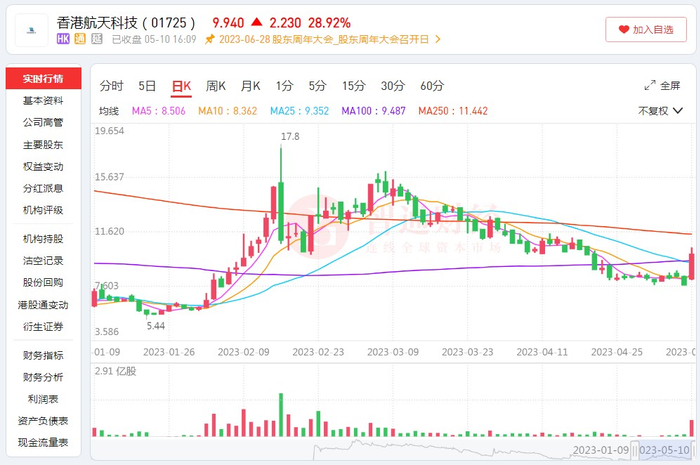This screenshot has height=465, width=700.
Task: Click the tallest green volume bar
Action: pos(281,415)
